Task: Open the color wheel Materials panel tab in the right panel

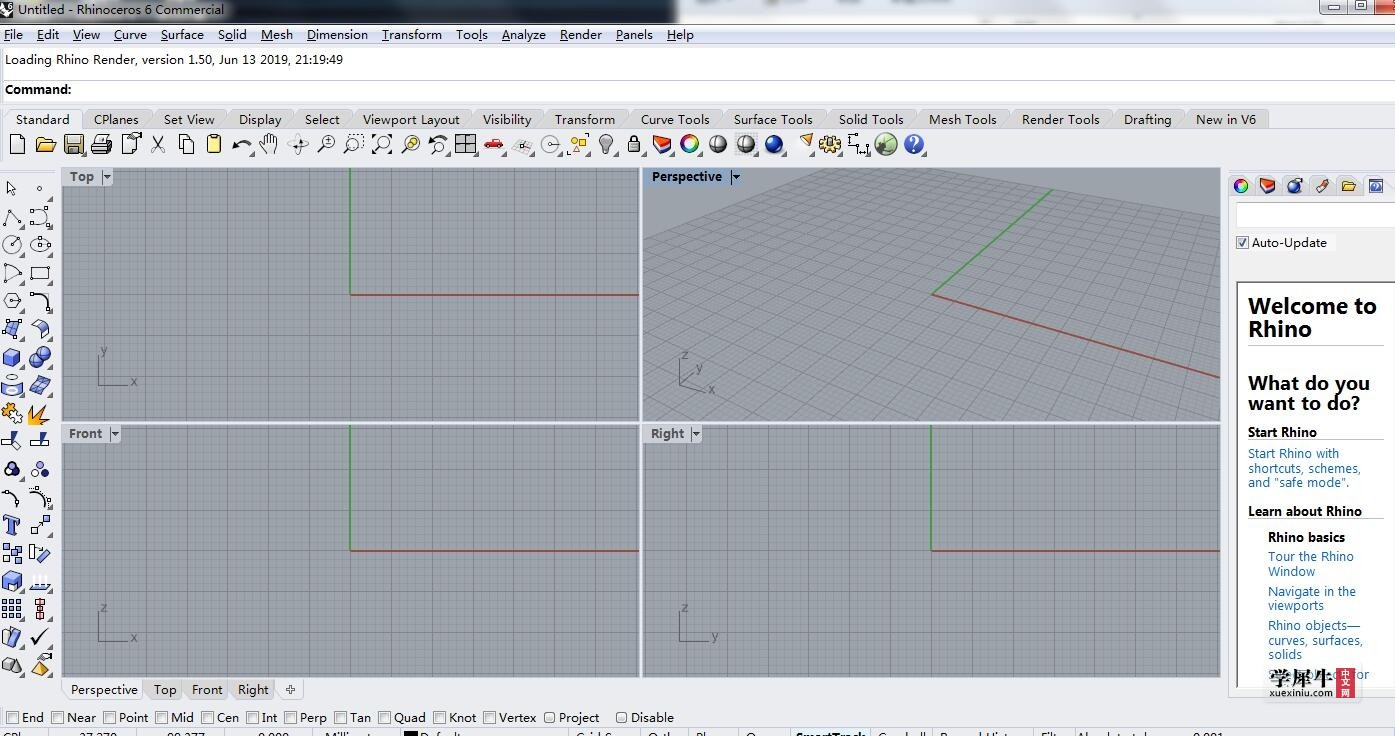Action: coord(1241,186)
